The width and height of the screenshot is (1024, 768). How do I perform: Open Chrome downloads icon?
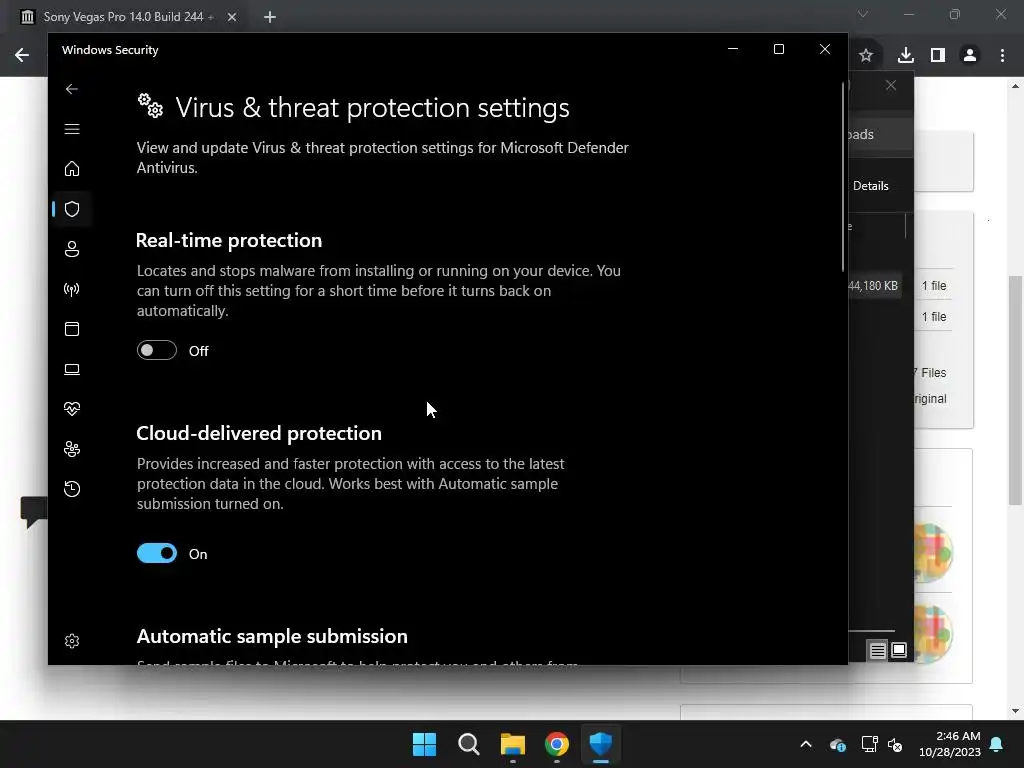point(905,55)
